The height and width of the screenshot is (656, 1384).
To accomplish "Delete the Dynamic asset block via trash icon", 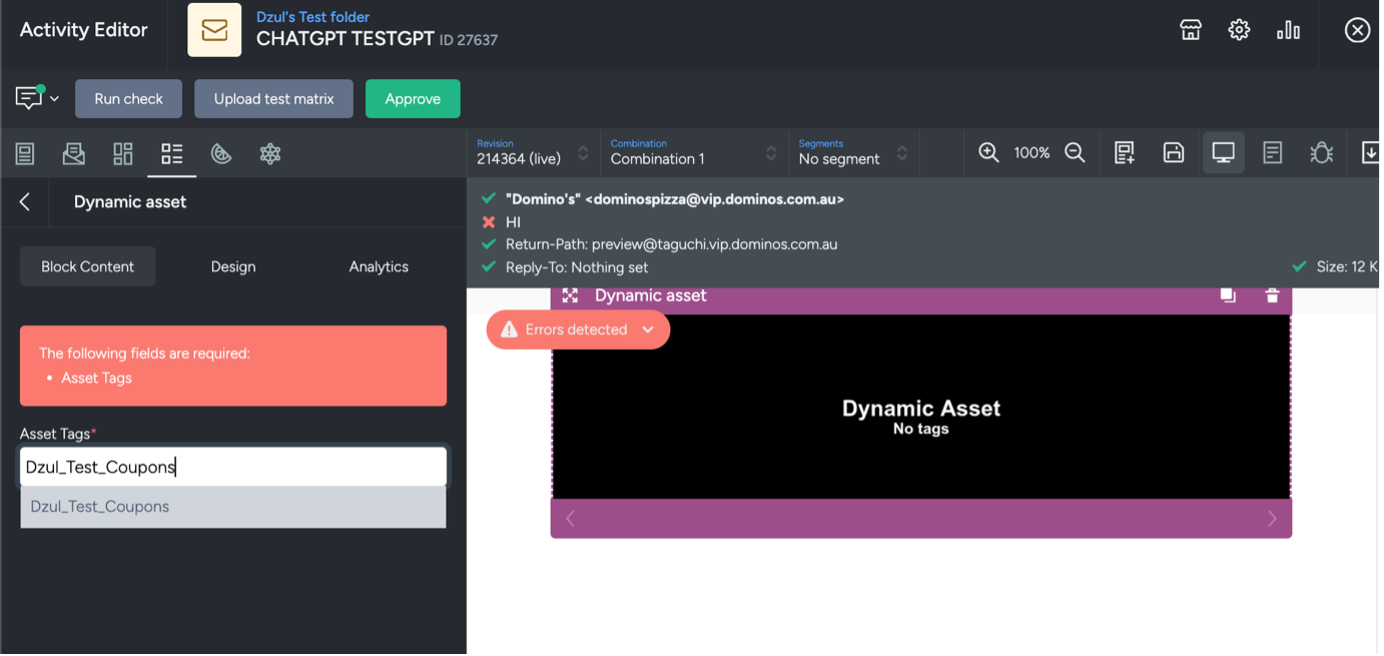I will (x=1271, y=296).
